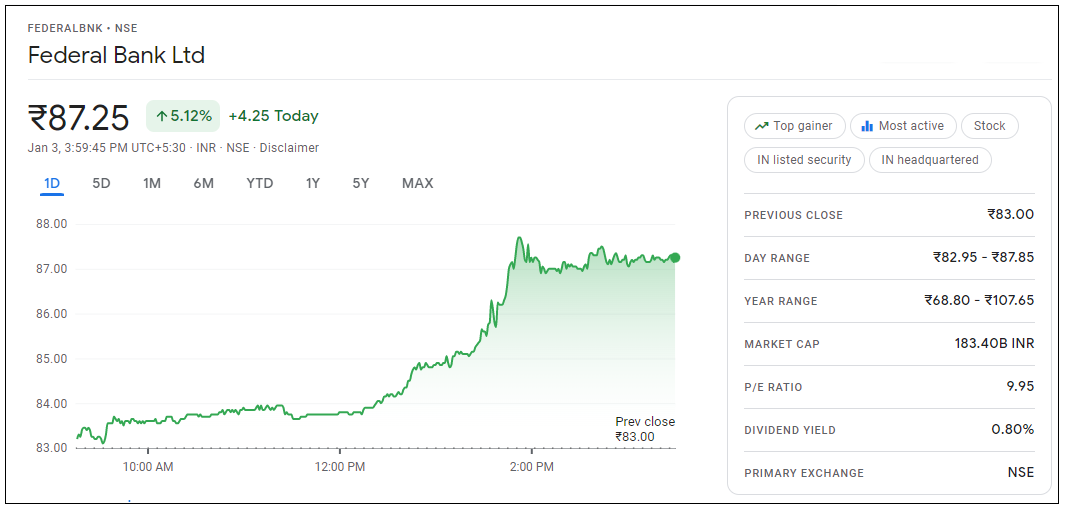1065x509 pixels.
Task: Click the Most active bar chart icon
Action: 867,126
